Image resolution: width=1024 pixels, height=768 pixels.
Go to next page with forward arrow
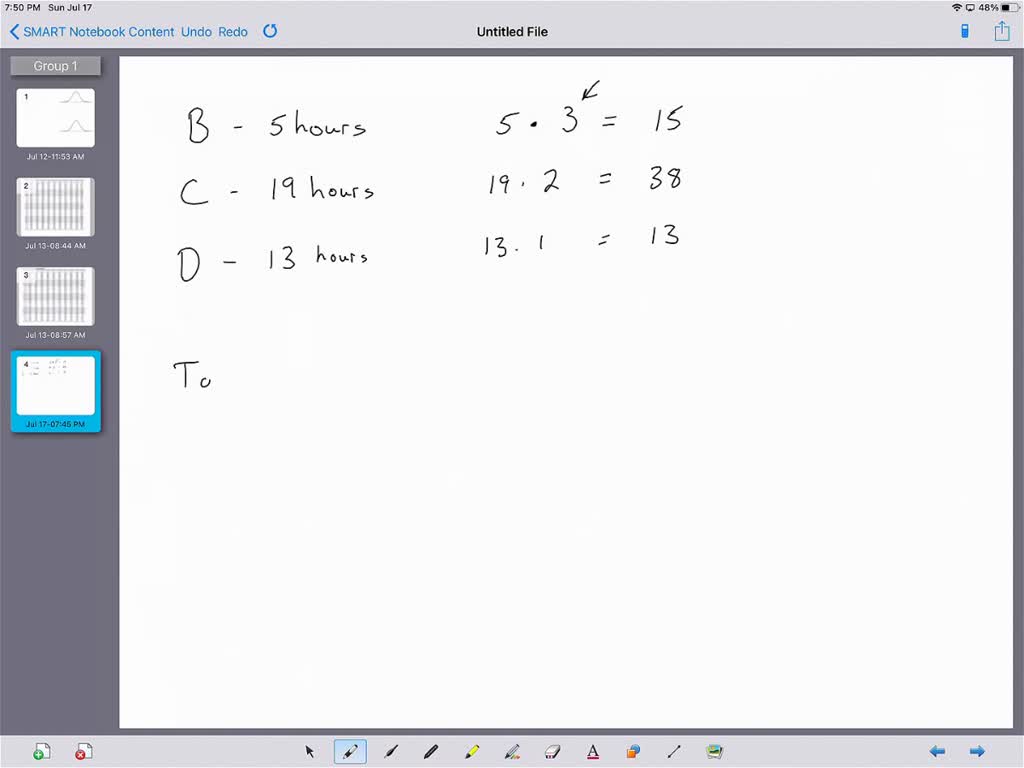[977, 751]
